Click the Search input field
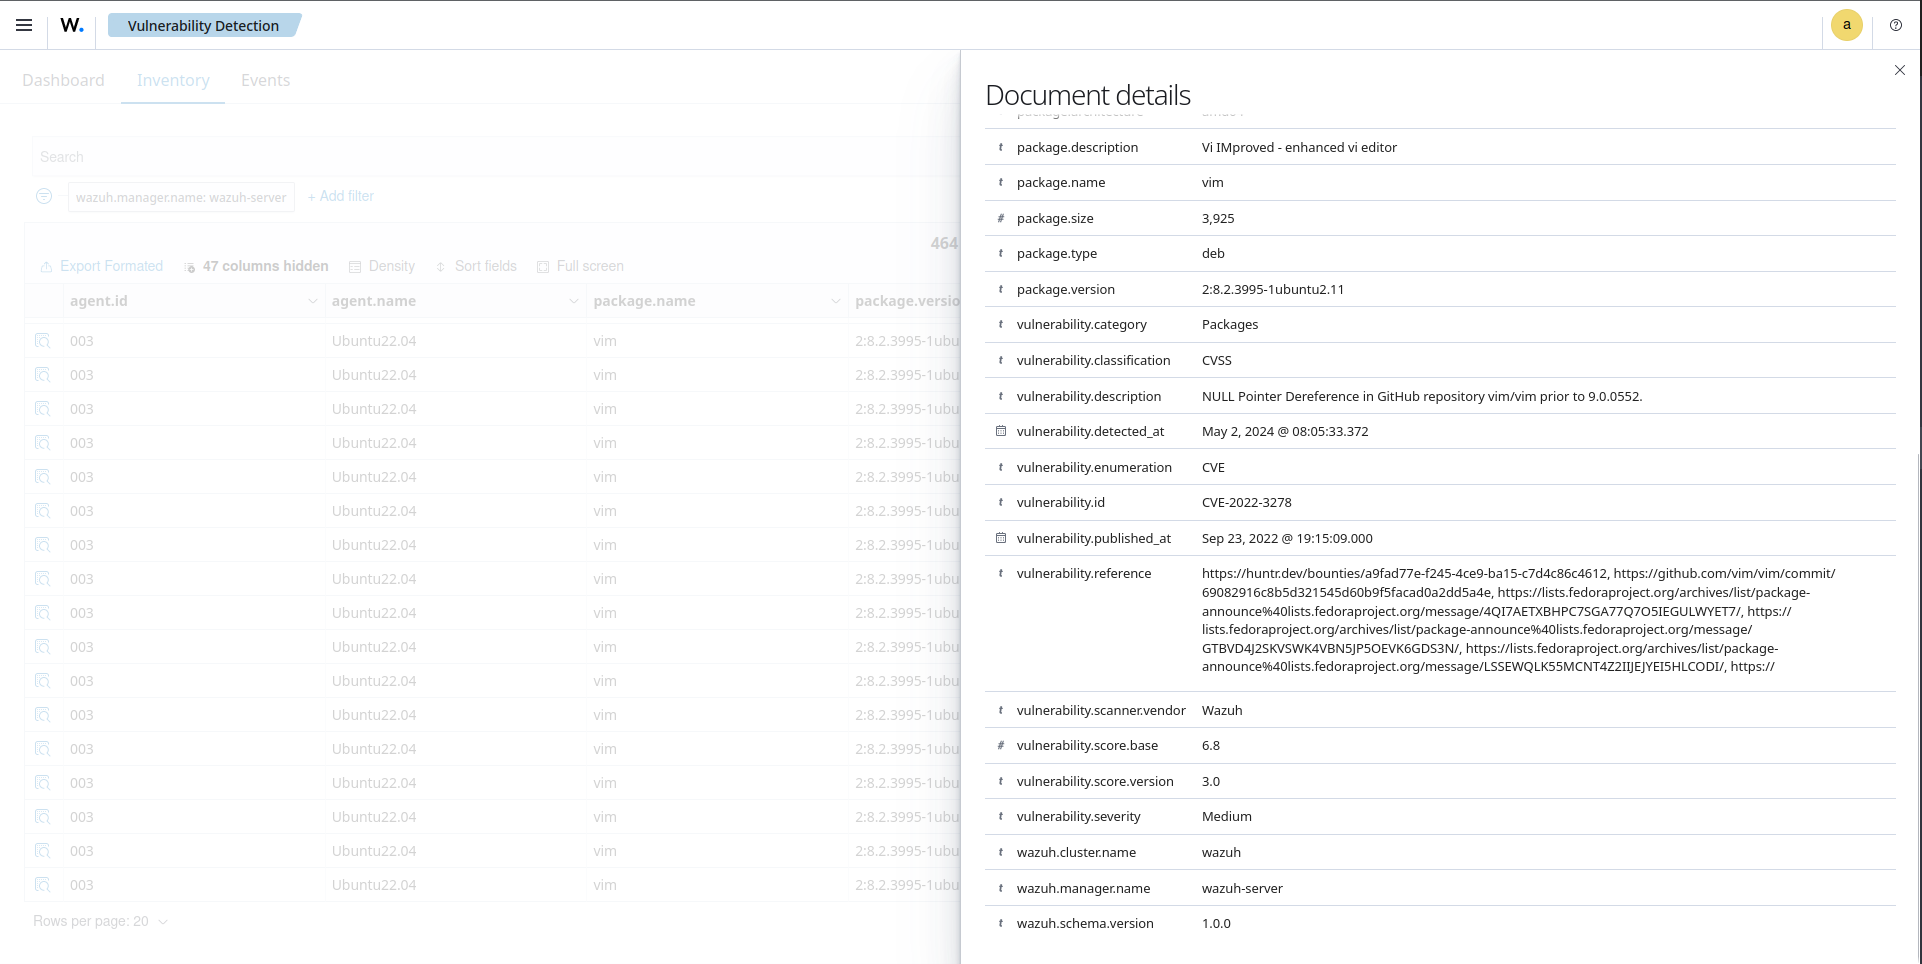The height and width of the screenshot is (964, 1922). coord(490,157)
